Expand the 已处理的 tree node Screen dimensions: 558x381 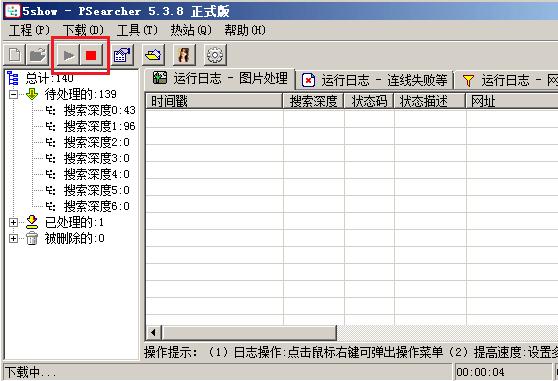pos(14,222)
